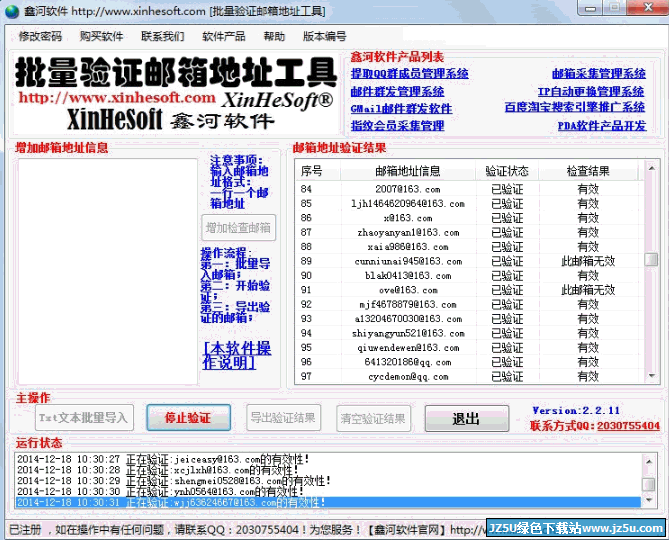Image resolution: width=669 pixels, height=540 pixels.
Task: Open the 软件产品 menu
Action: [x=224, y=36]
